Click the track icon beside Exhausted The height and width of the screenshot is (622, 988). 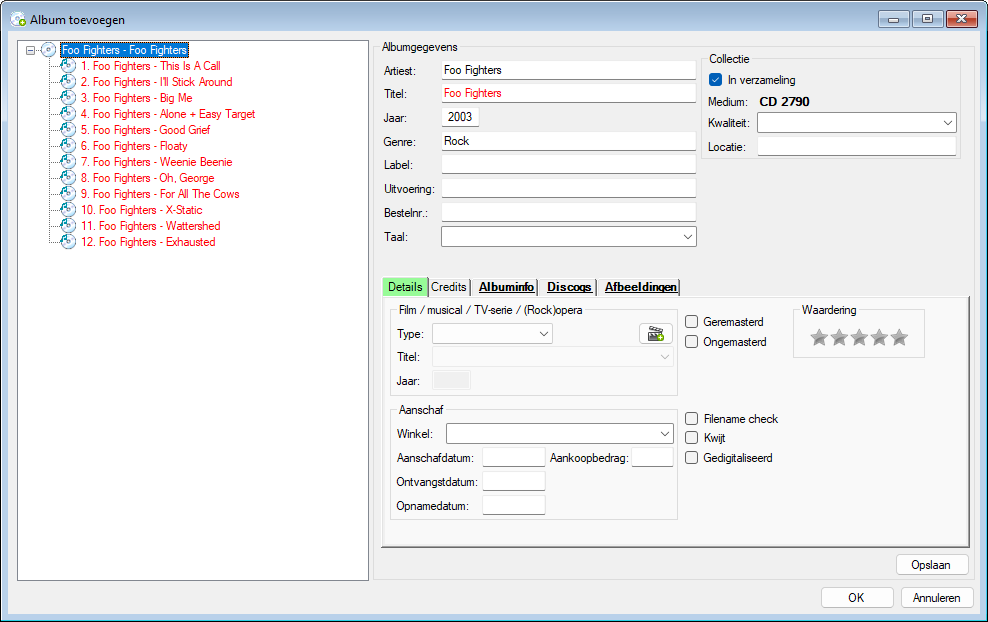(68, 242)
